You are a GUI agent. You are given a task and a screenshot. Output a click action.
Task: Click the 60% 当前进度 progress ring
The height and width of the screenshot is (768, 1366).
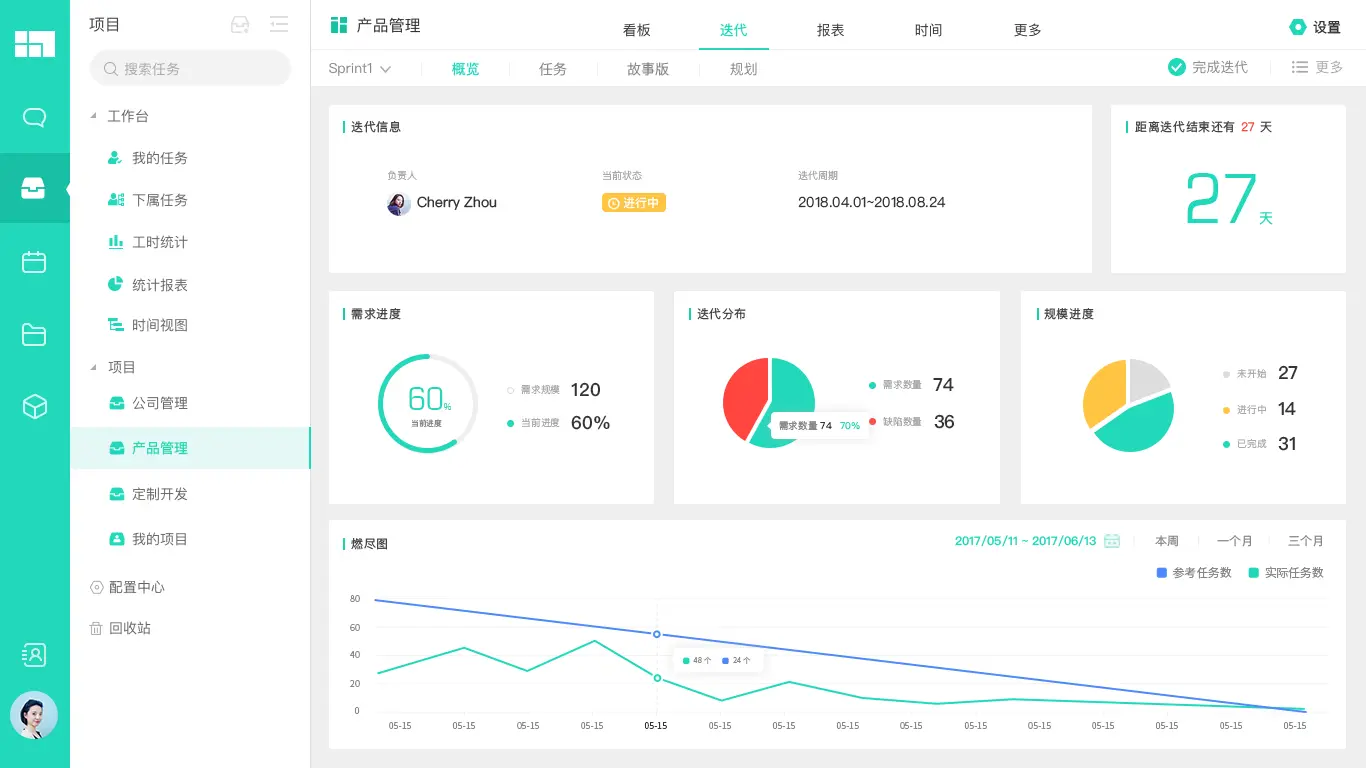427,404
